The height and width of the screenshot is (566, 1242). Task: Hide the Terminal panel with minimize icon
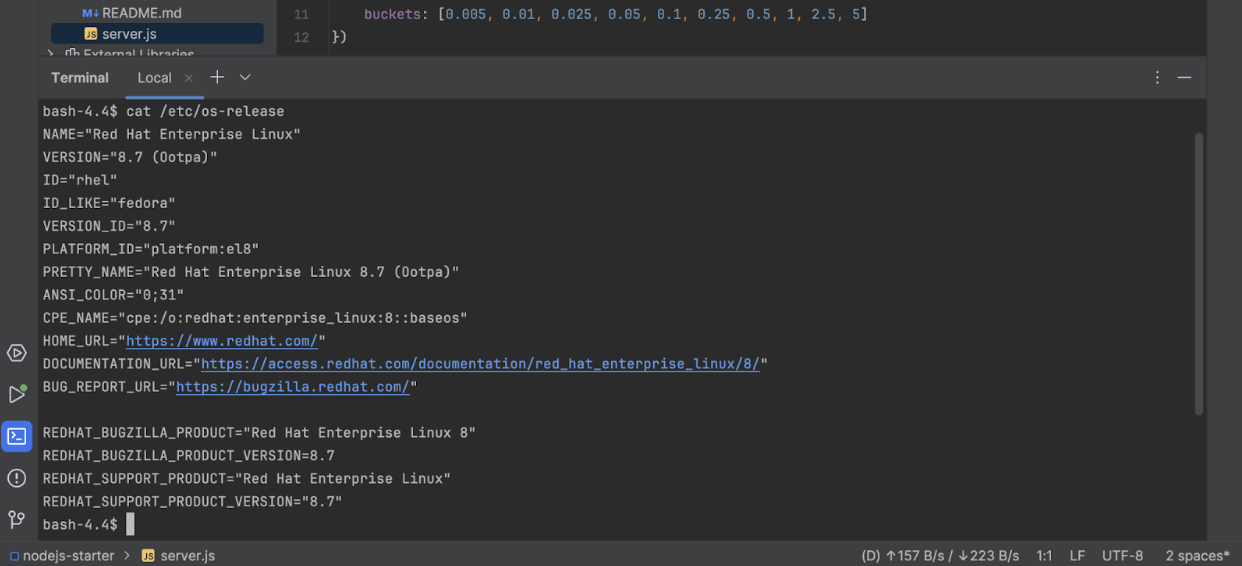pyautogui.click(x=1184, y=77)
